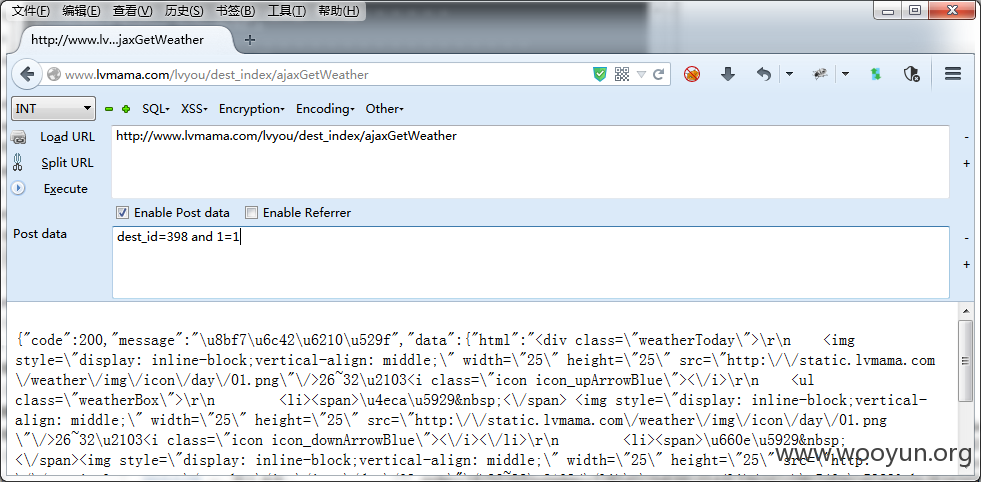Click the FoxyProxy disabled fox icon
This screenshot has height=482, width=981.
click(692, 74)
